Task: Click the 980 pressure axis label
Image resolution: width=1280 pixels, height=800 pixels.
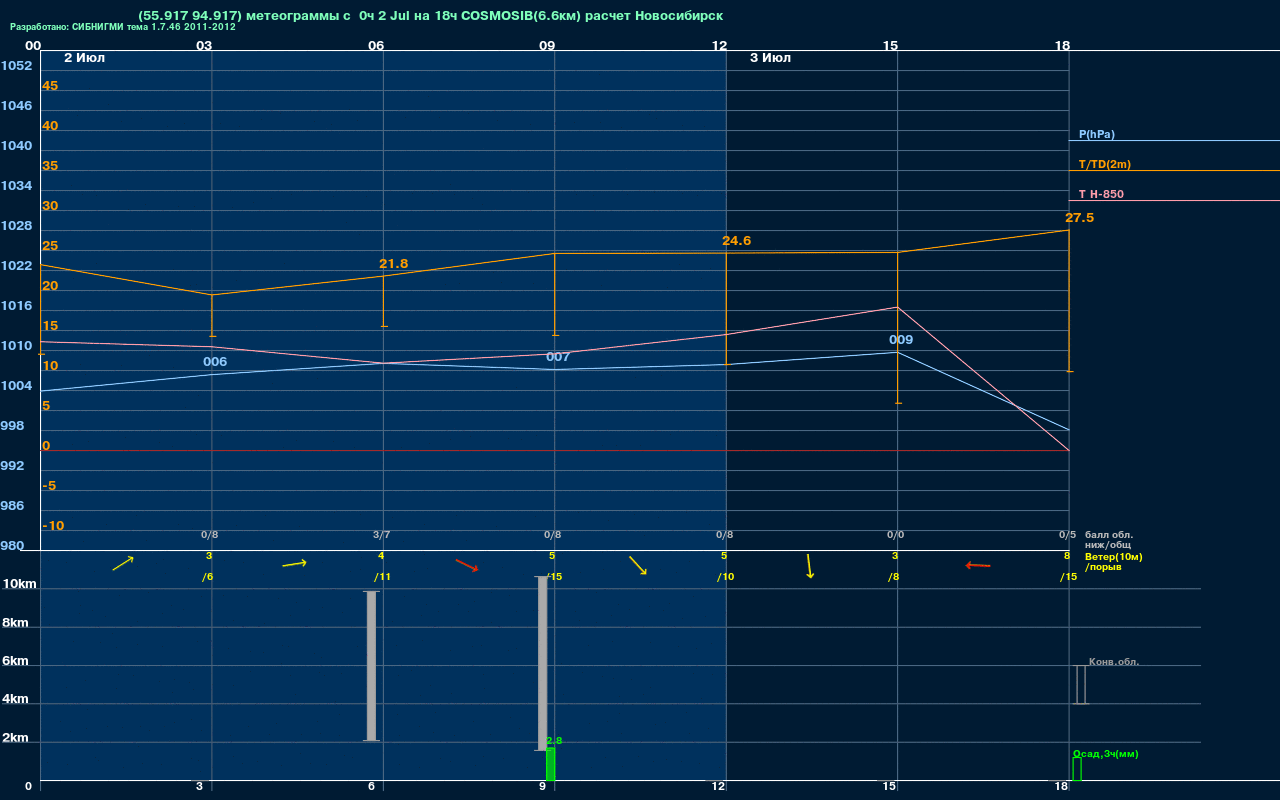Action: 12,546
